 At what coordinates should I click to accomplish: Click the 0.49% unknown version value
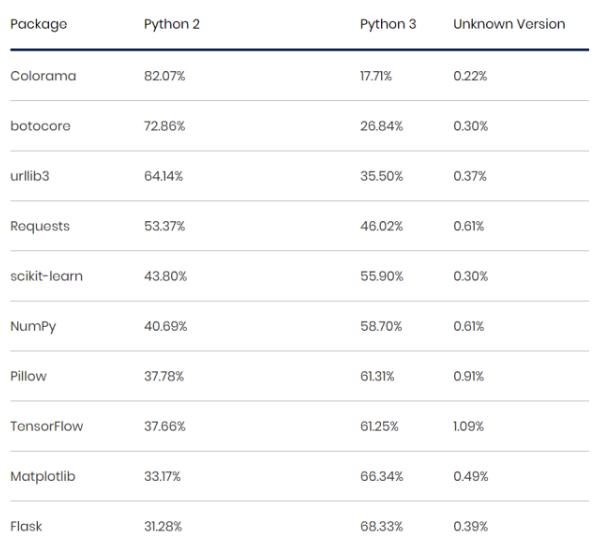(x=471, y=476)
